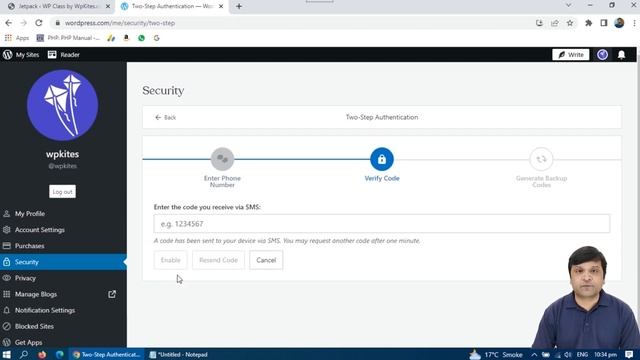The image size is (640, 360).
Task: Open Firefox from taskbar
Action: pyautogui.click(x=42, y=354)
